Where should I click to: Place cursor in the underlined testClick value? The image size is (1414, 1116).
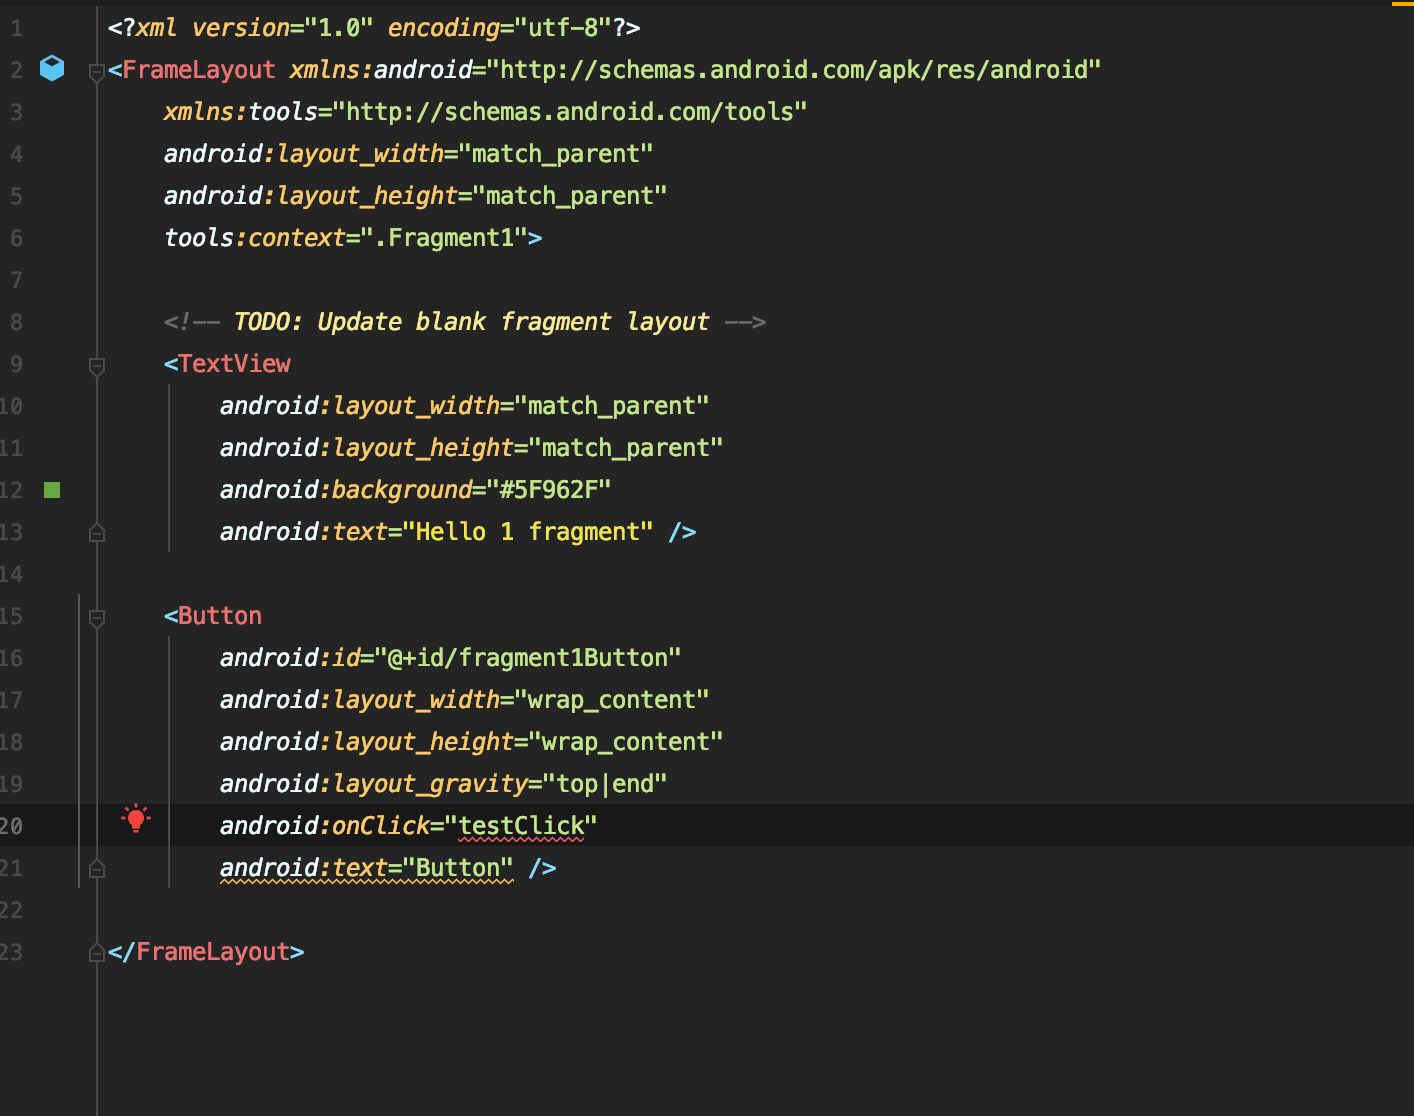(521, 826)
